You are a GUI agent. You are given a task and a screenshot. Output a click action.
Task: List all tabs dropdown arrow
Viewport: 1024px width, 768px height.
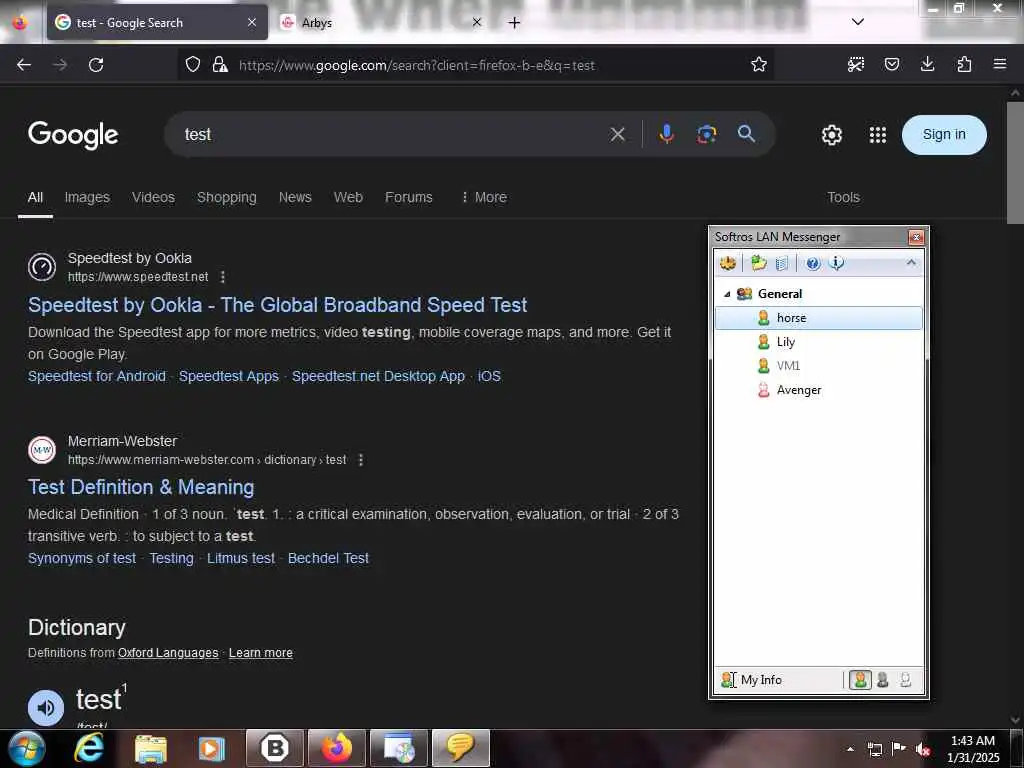(858, 22)
